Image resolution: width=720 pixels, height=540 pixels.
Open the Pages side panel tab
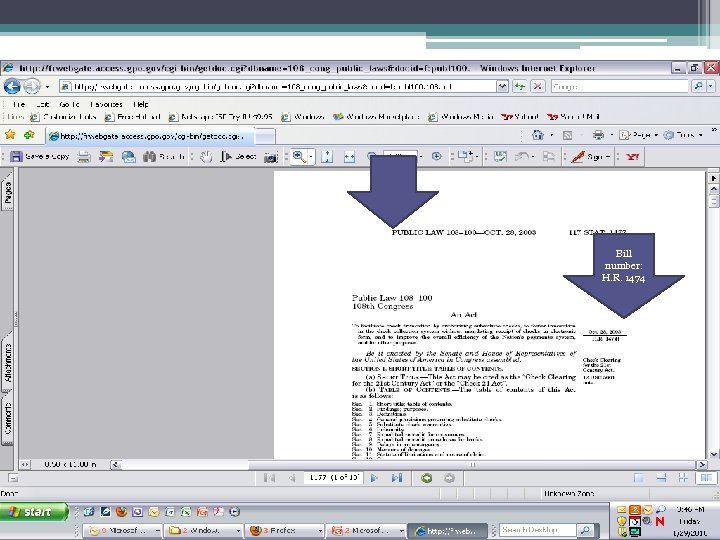[x=8, y=193]
